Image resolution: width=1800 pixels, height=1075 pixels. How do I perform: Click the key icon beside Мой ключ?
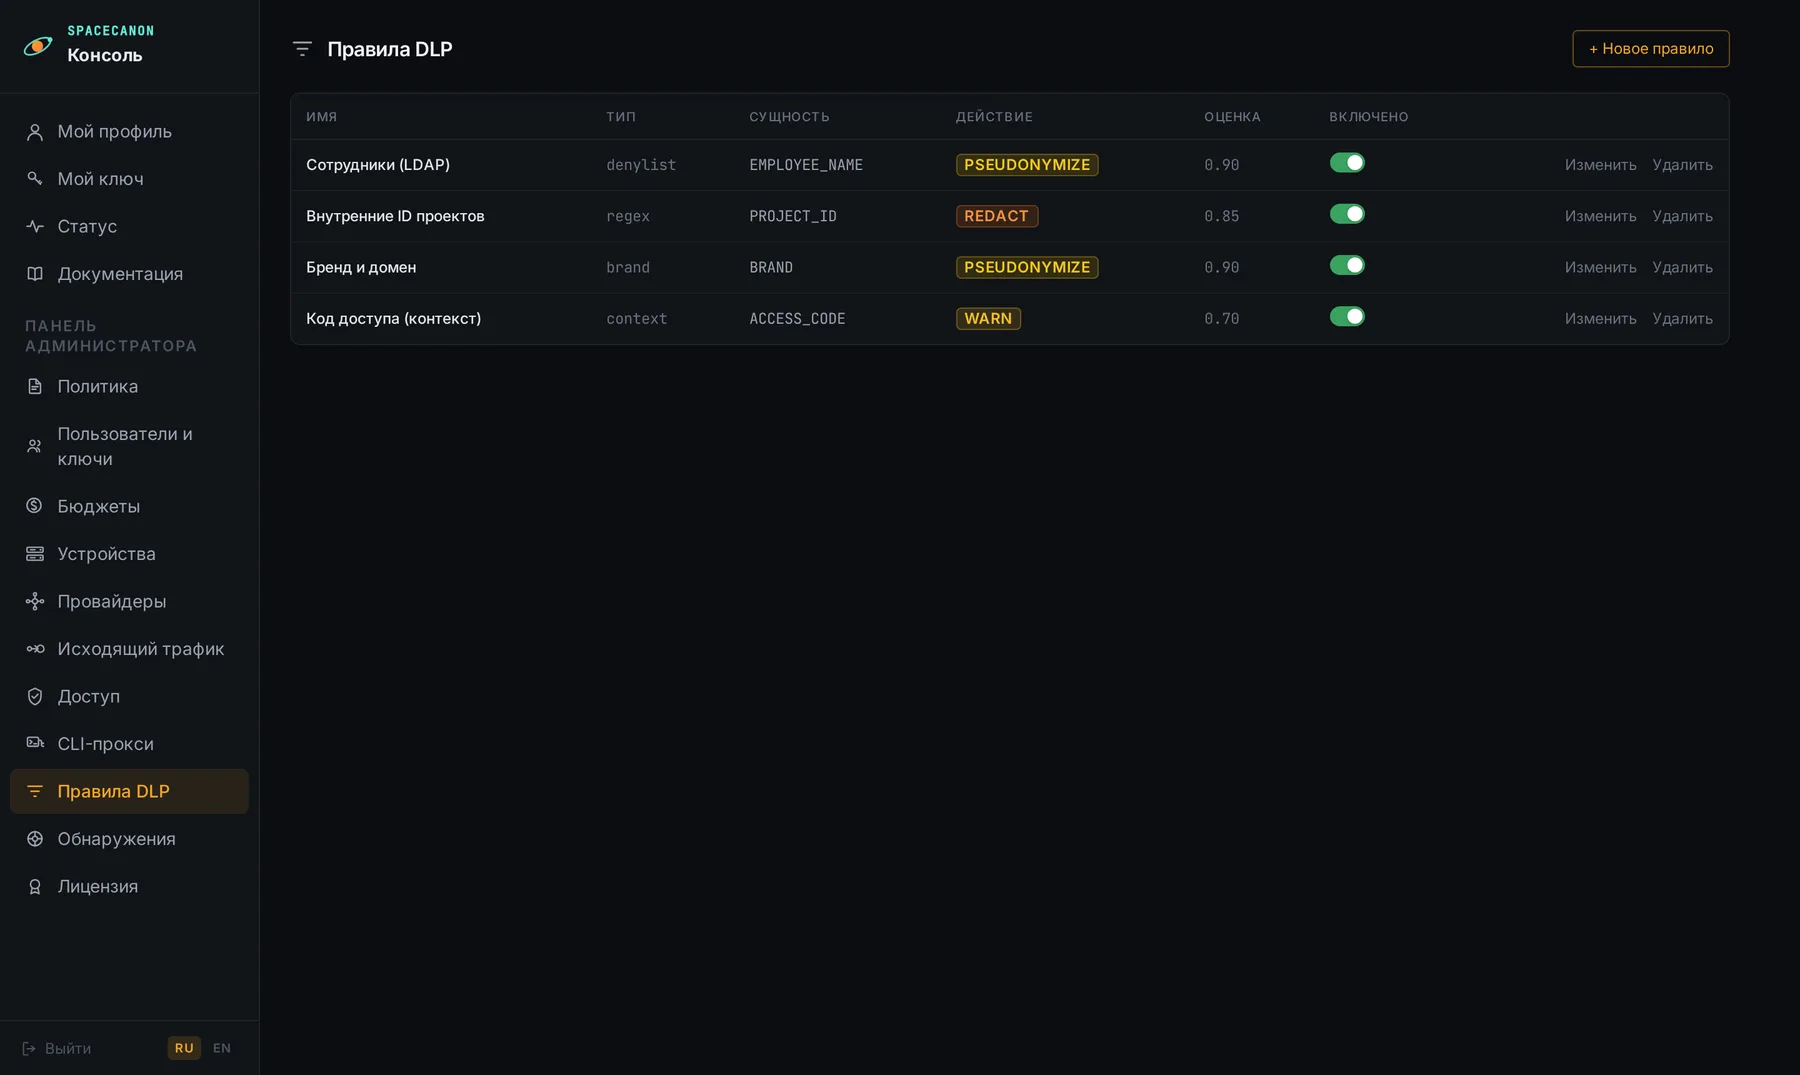35,179
